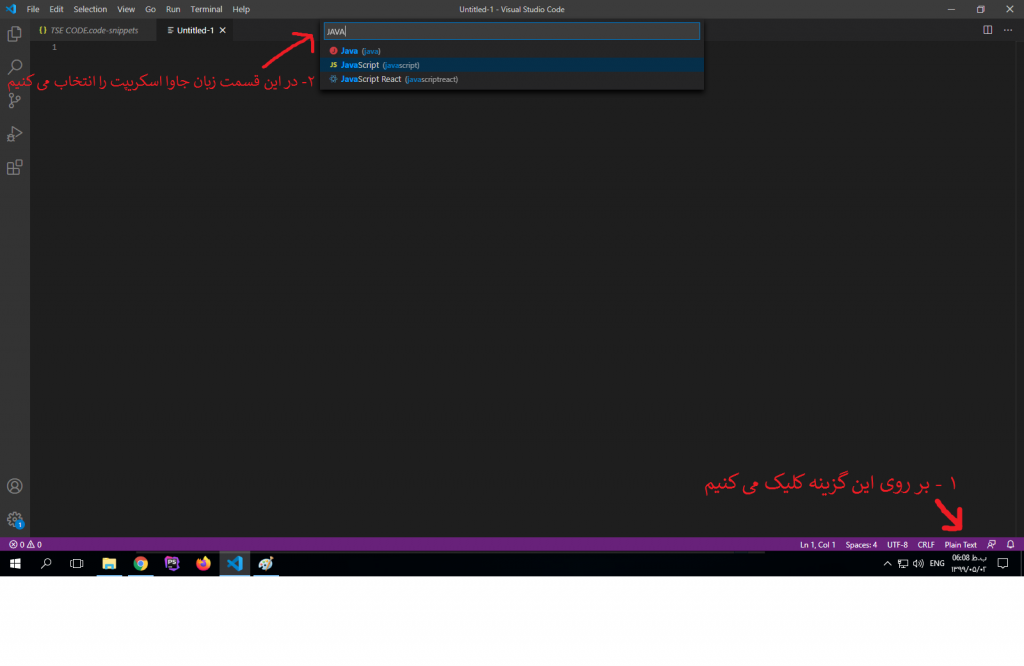
Task: Open Windows Action Center notifications
Action: [x=1003, y=563]
